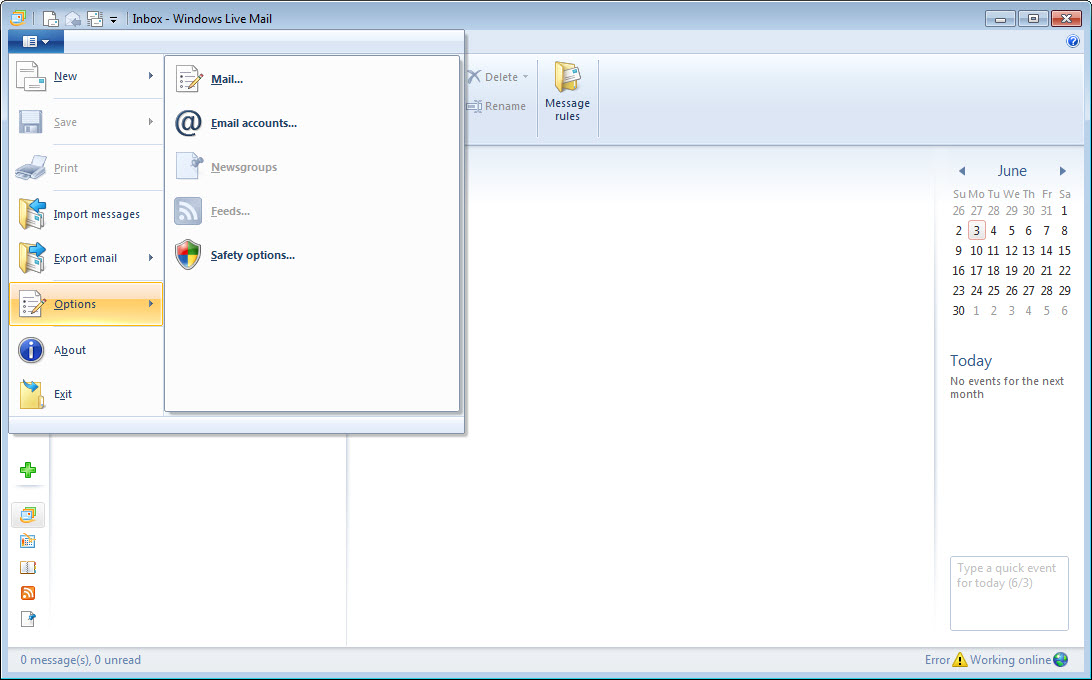Choose Exit from the application menu
1092x680 pixels.
[62, 394]
